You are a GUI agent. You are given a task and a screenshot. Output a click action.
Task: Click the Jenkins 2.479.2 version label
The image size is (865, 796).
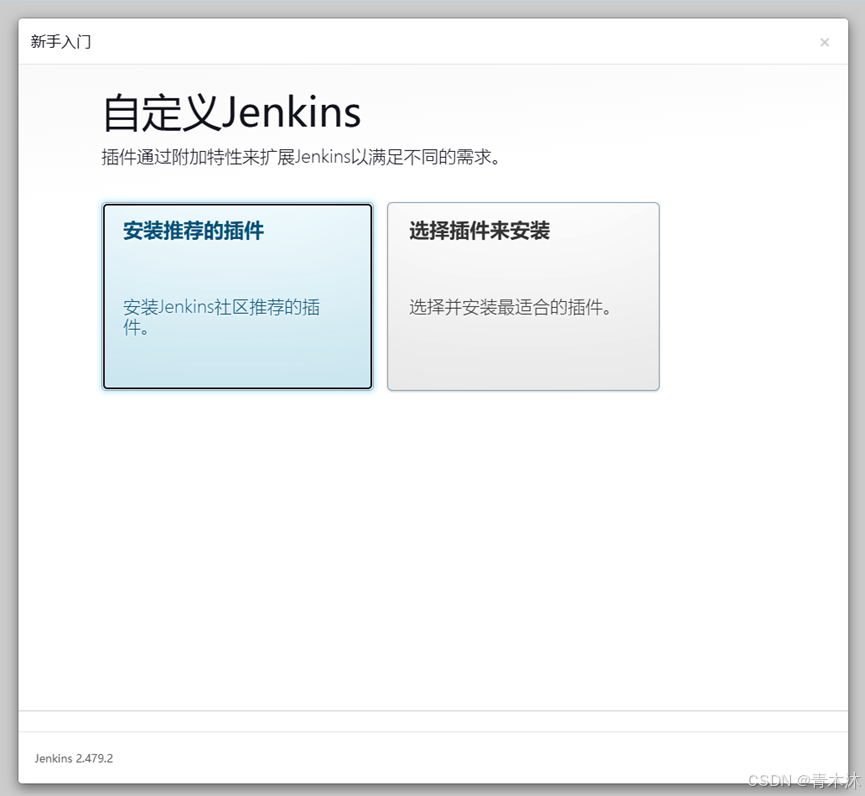tap(73, 758)
